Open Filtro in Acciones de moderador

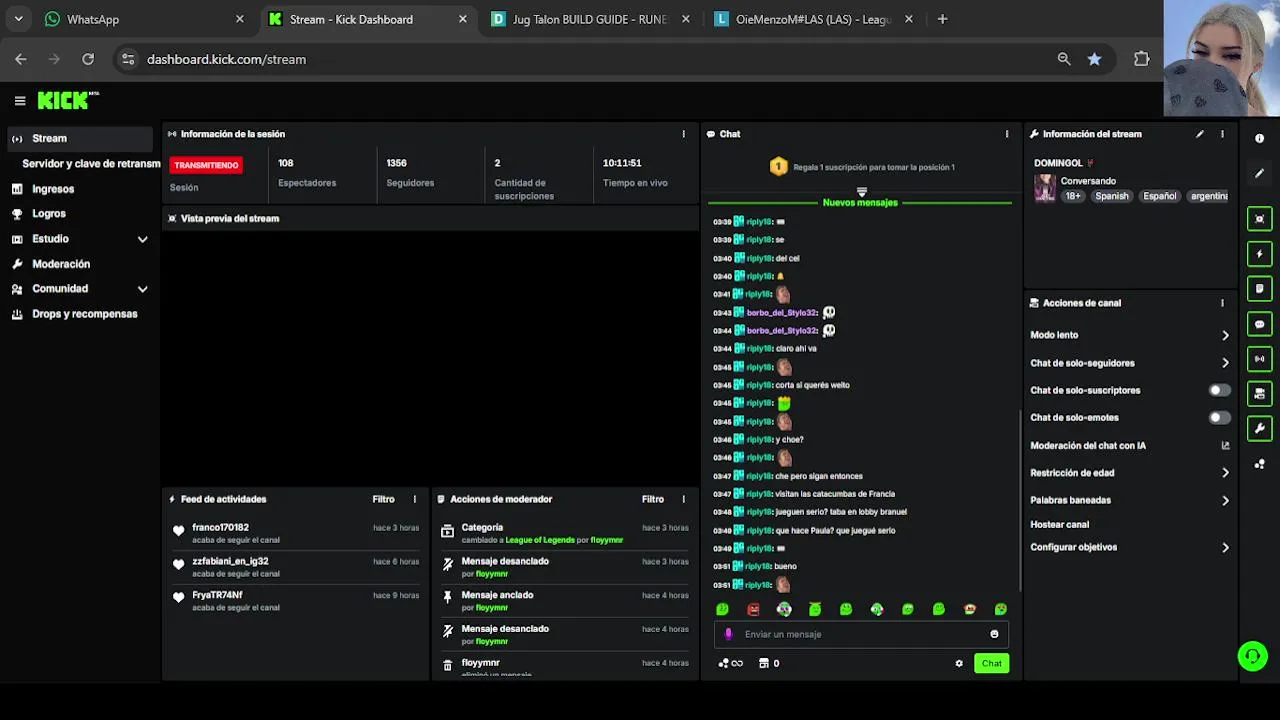click(653, 499)
